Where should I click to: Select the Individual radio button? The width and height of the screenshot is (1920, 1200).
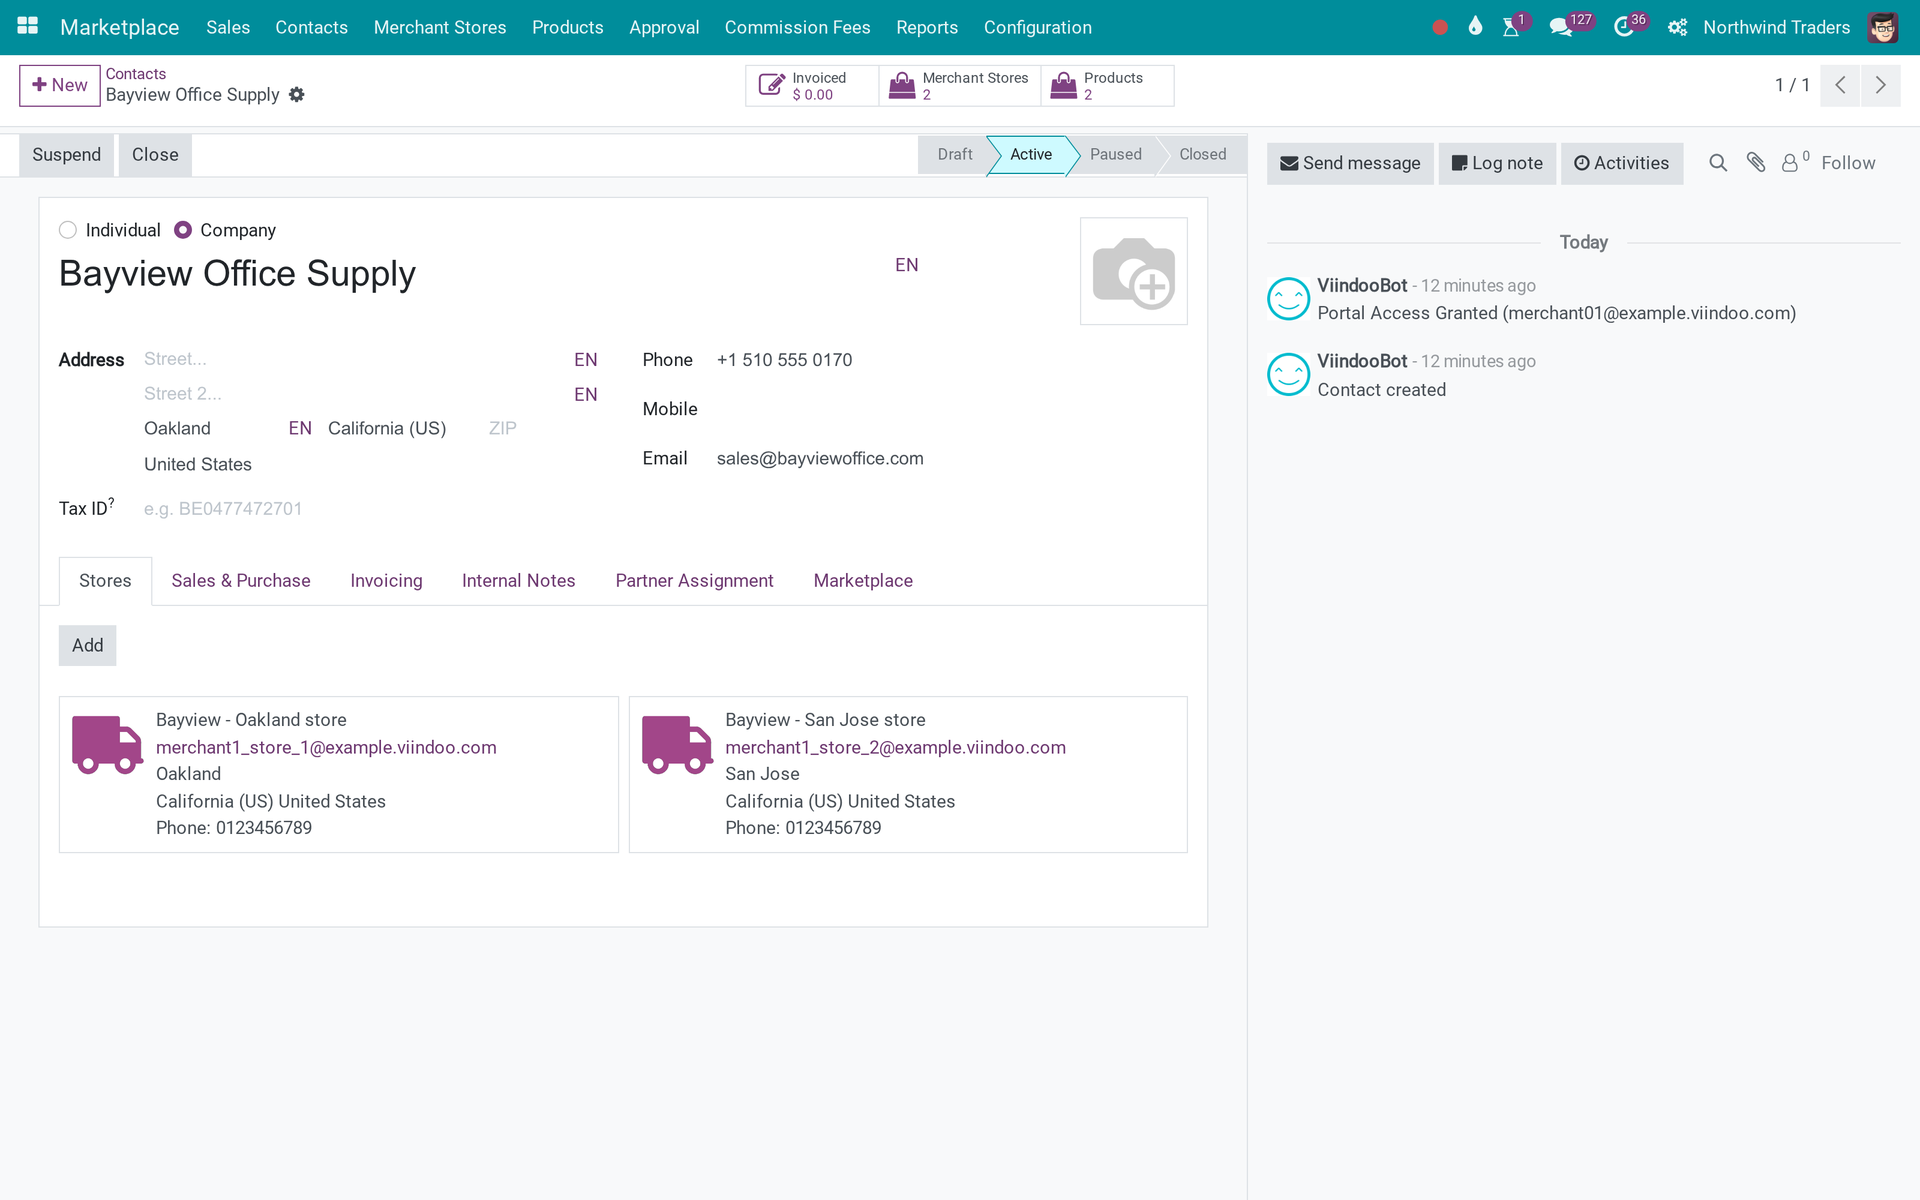coord(68,230)
